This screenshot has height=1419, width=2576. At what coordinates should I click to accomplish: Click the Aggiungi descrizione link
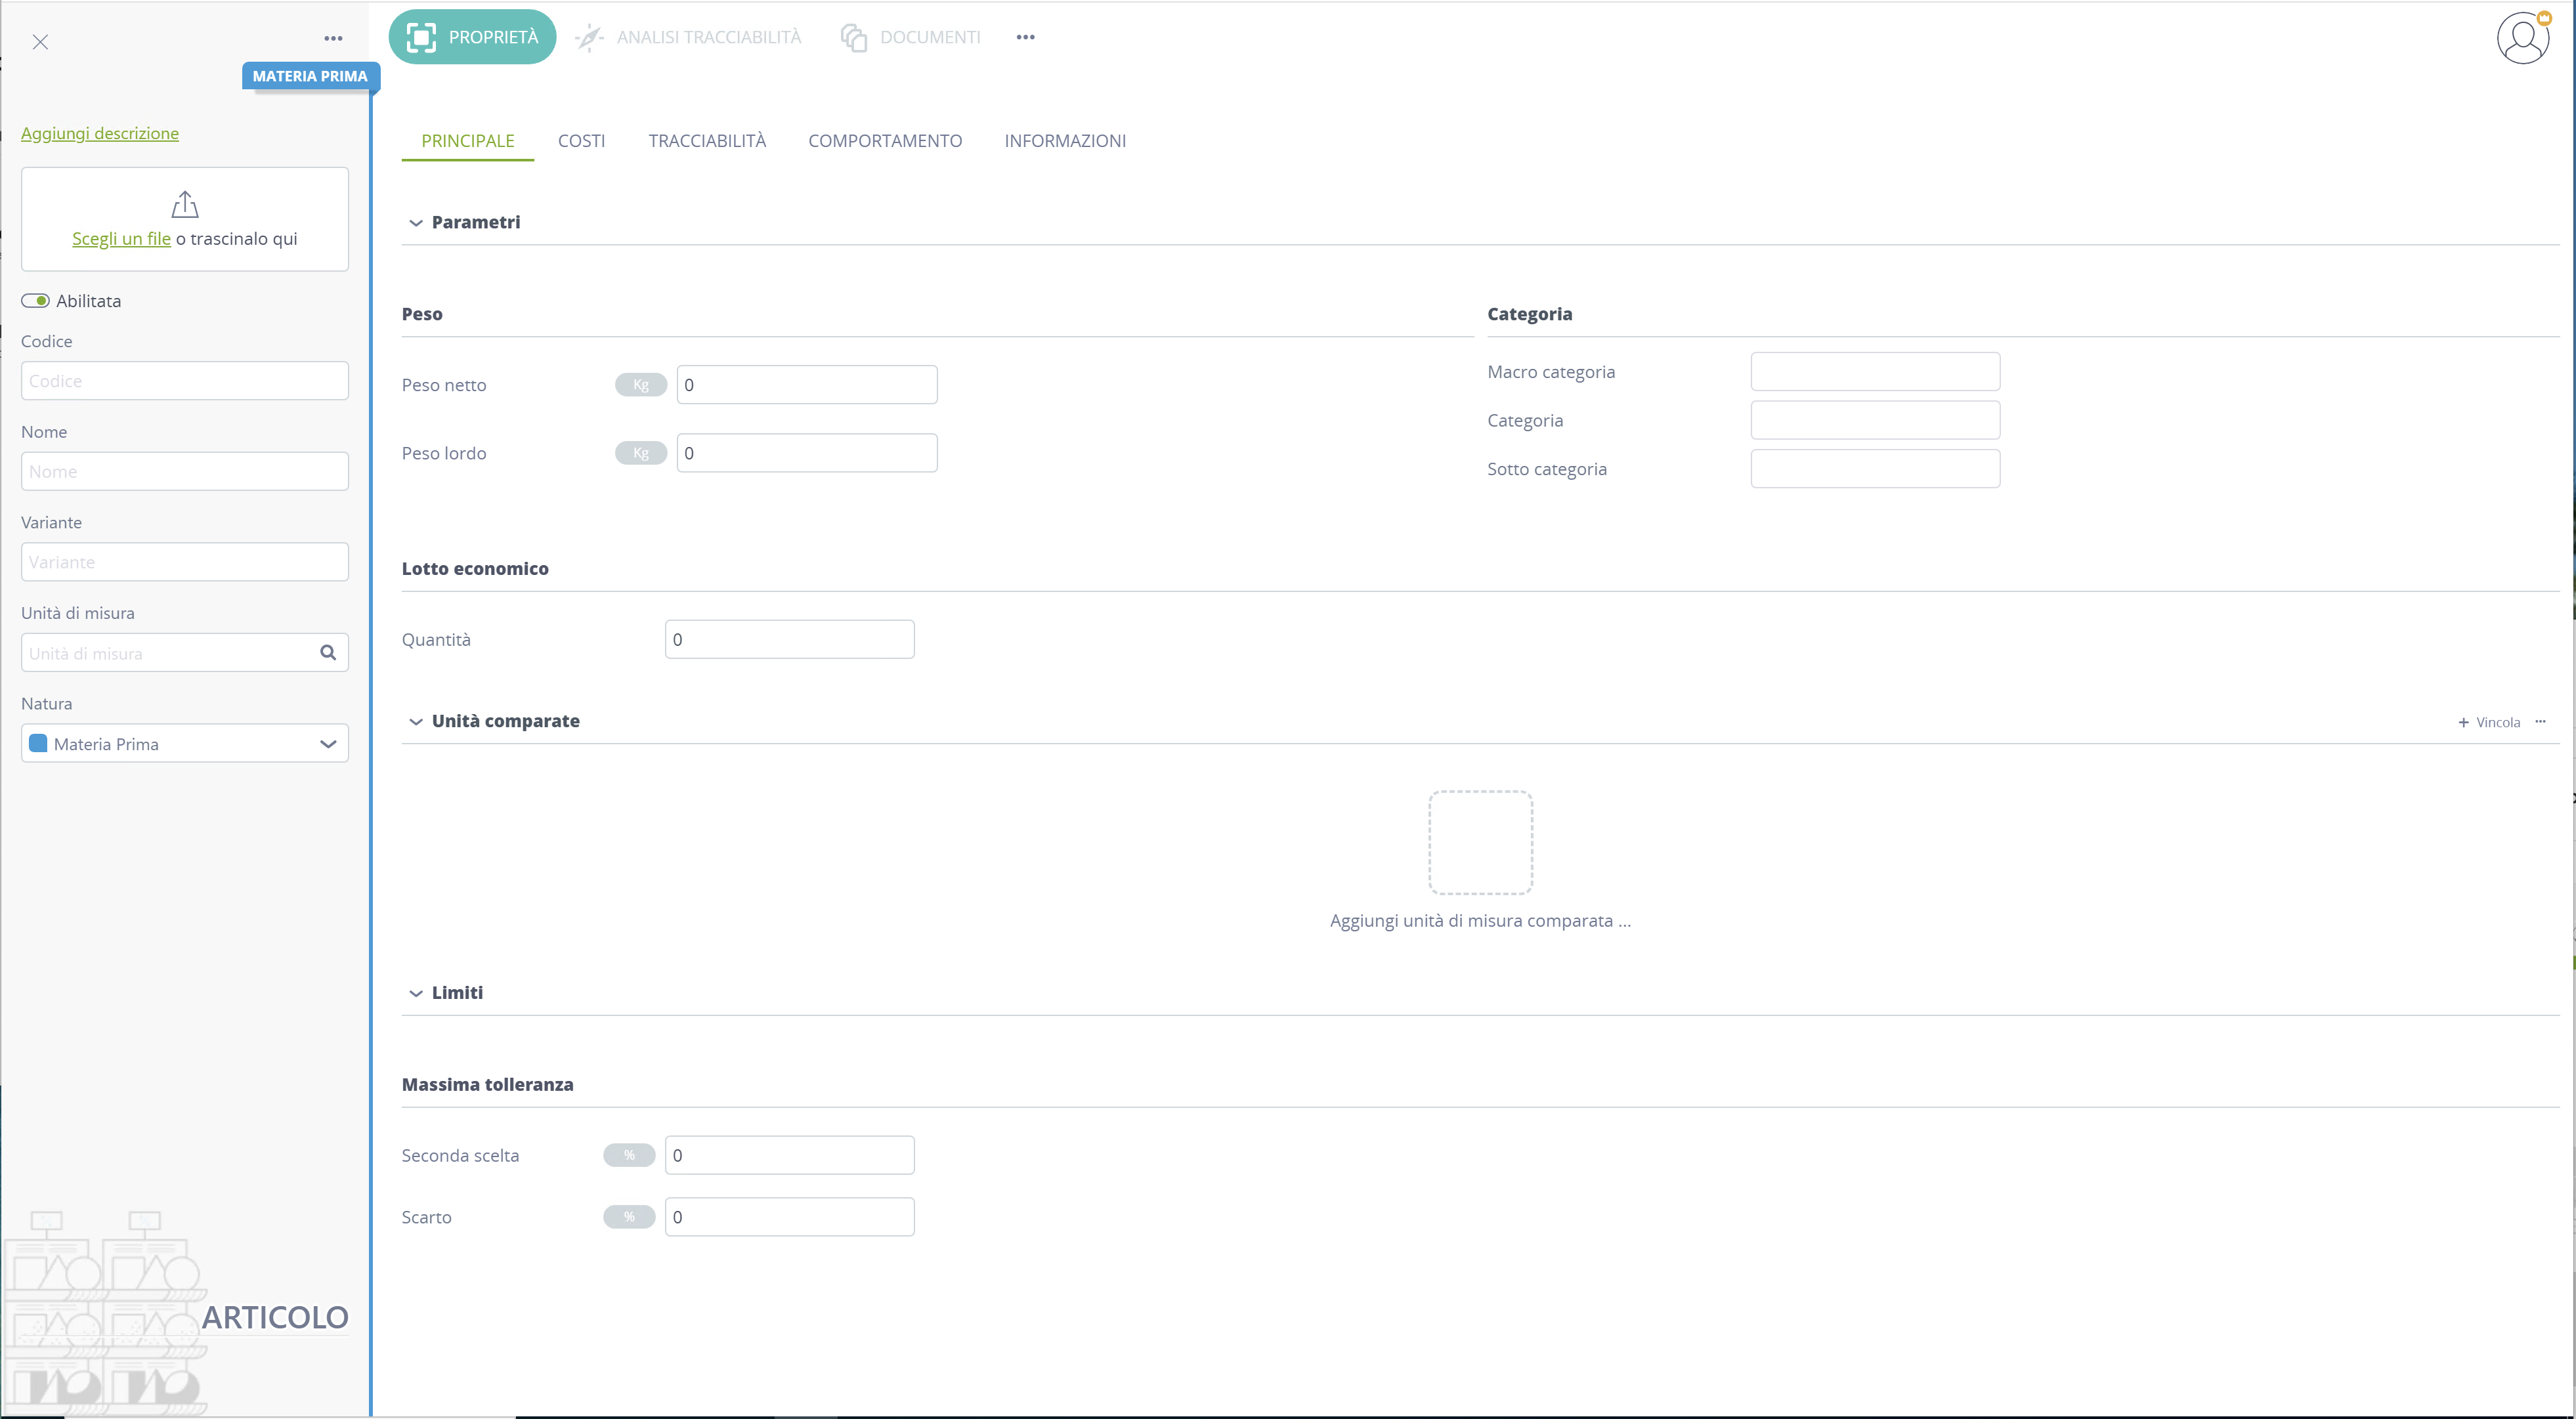point(100,133)
